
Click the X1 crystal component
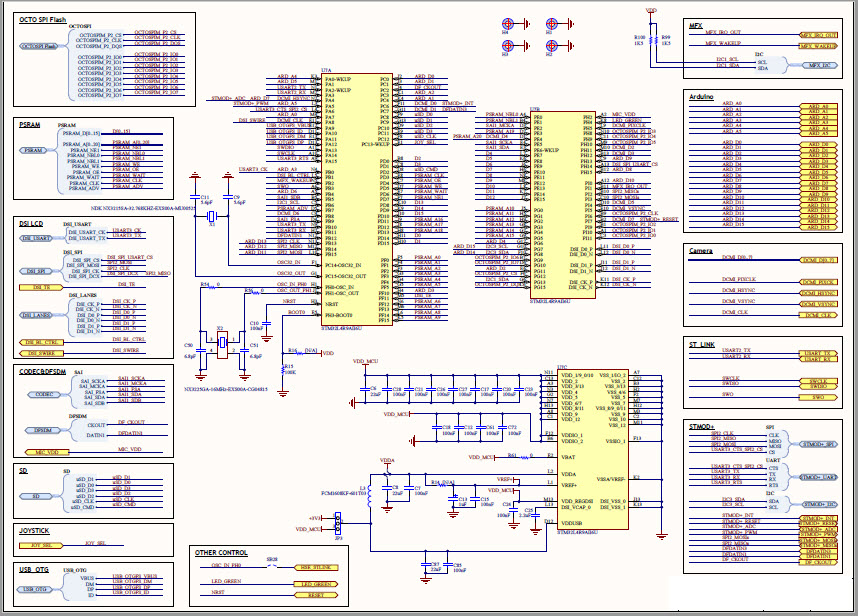pos(211,215)
